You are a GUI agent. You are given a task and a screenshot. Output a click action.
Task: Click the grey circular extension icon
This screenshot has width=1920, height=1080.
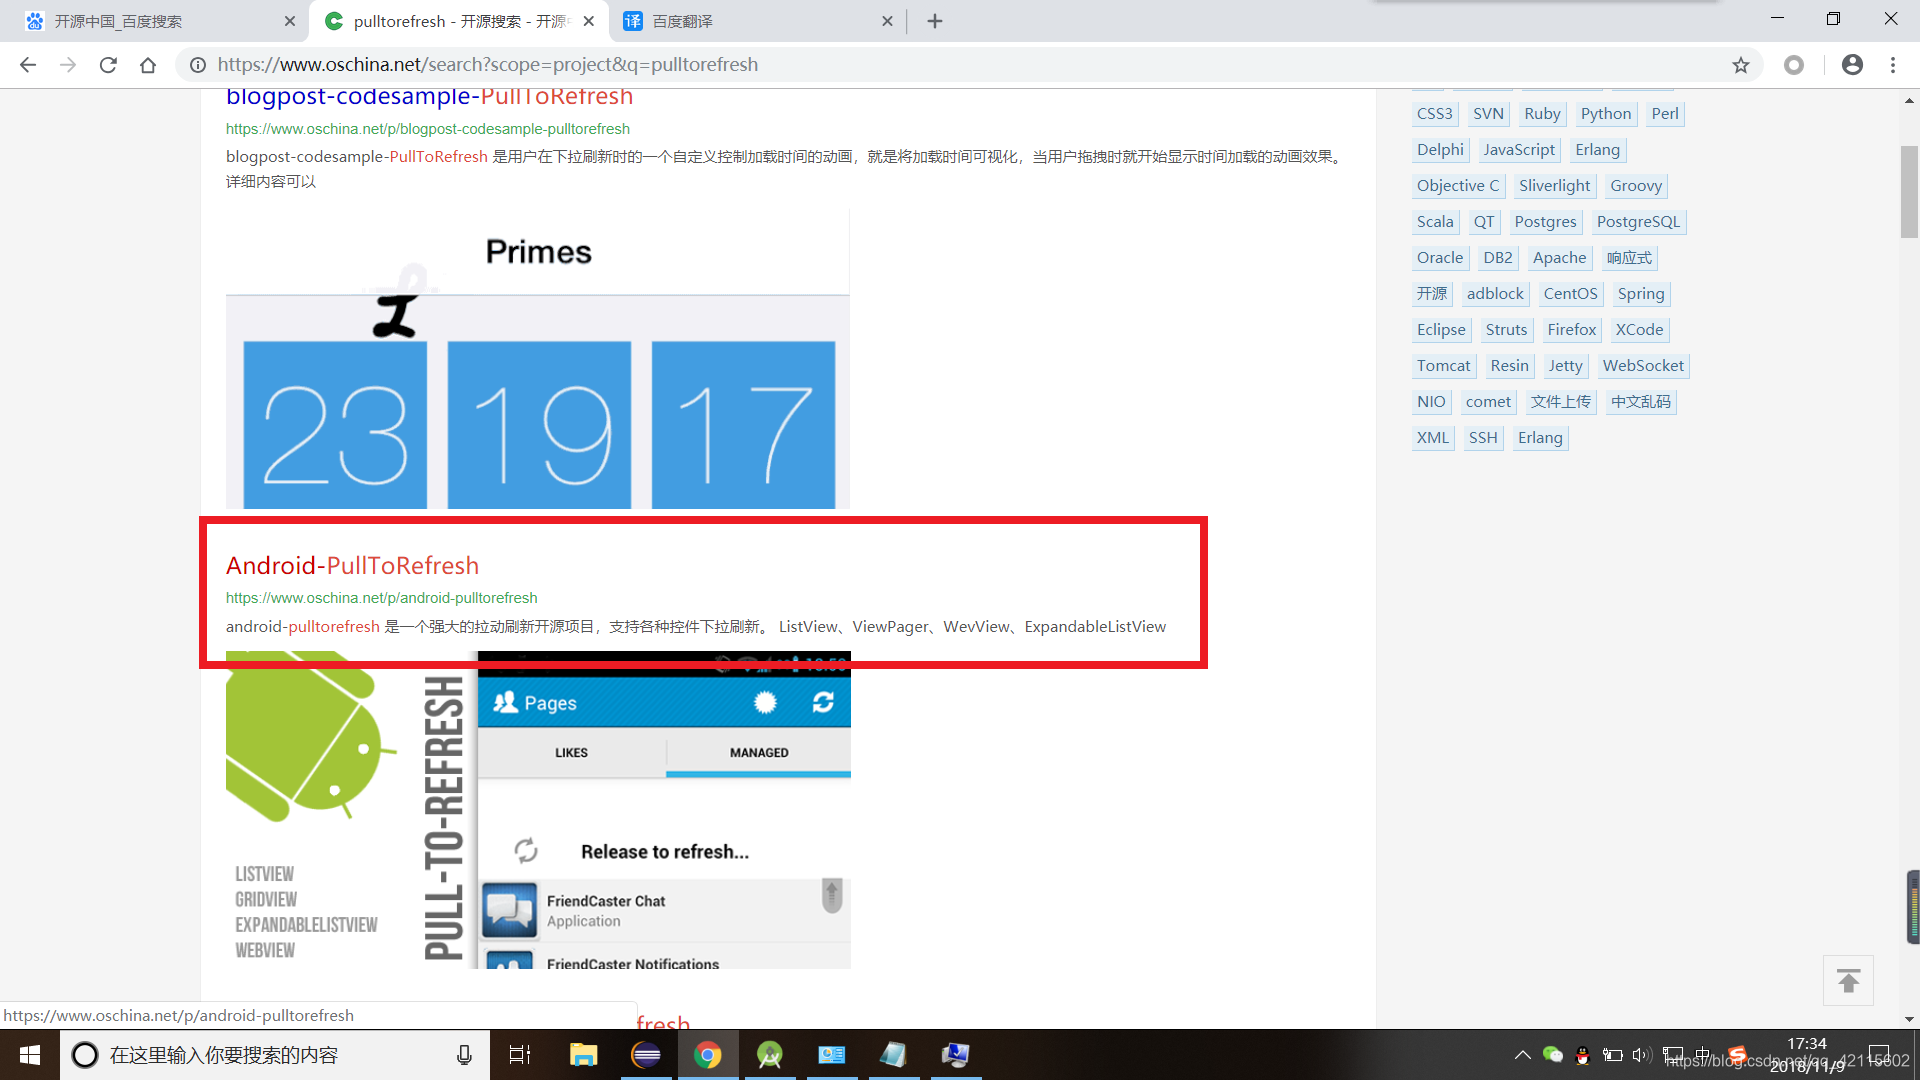[x=1794, y=65]
